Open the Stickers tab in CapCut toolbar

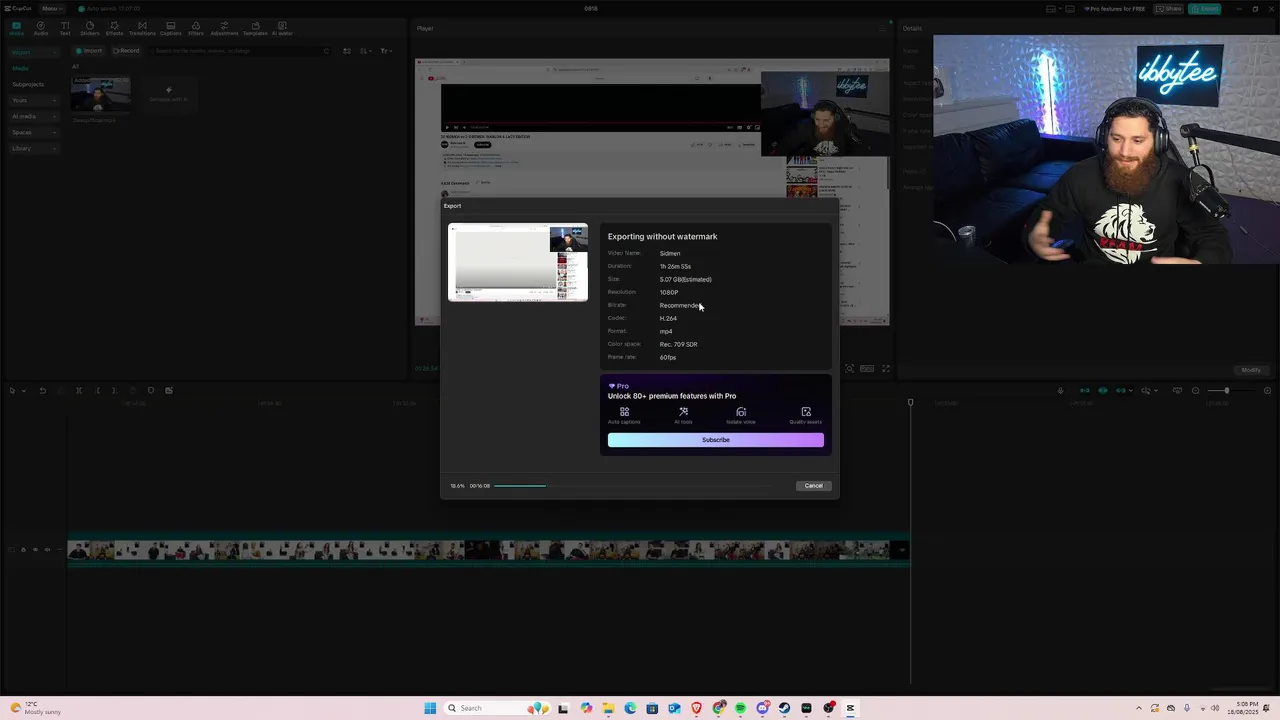tap(90, 28)
